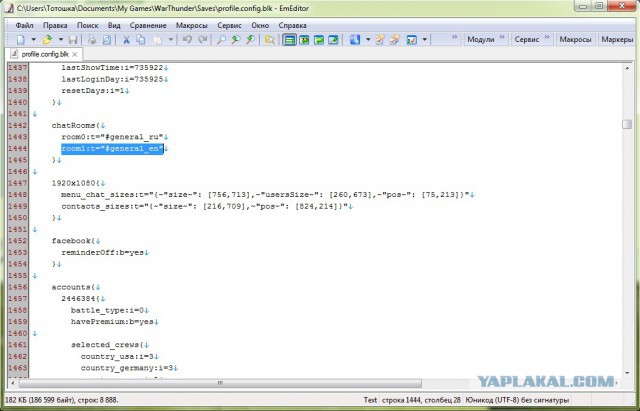The width and height of the screenshot is (640, 411).
Task: Click the reminderOff:b=yes line
Action: click(102, 253)
